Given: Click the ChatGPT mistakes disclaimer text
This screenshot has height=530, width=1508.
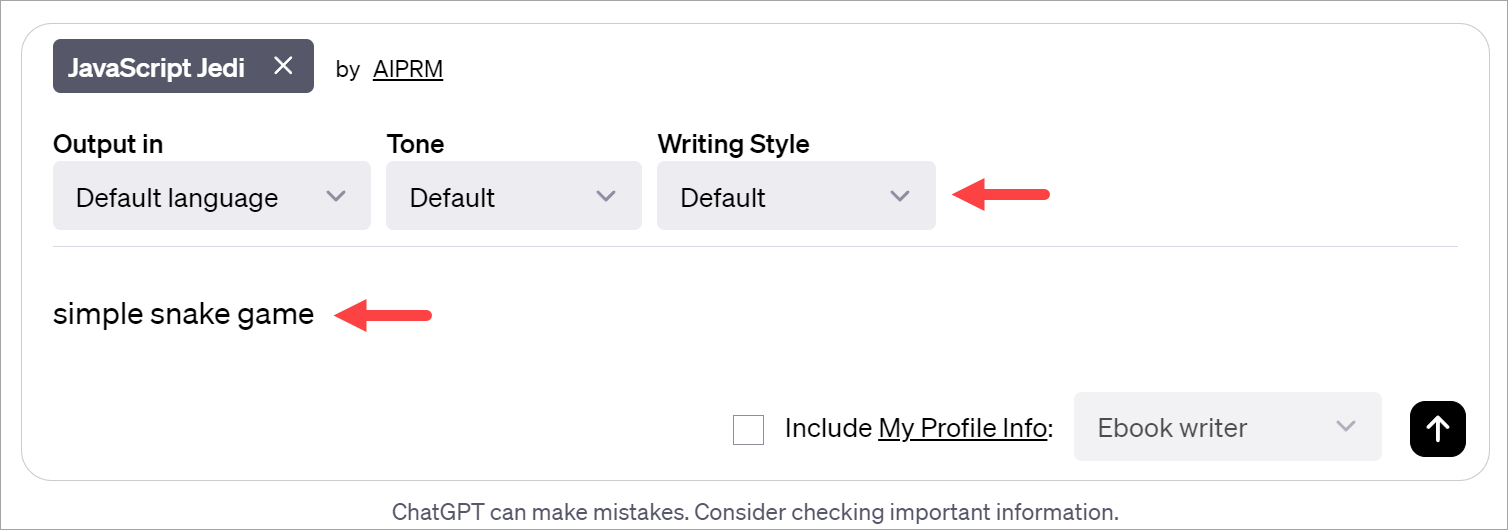Looking at the screenshot, I should click(754, 513).
